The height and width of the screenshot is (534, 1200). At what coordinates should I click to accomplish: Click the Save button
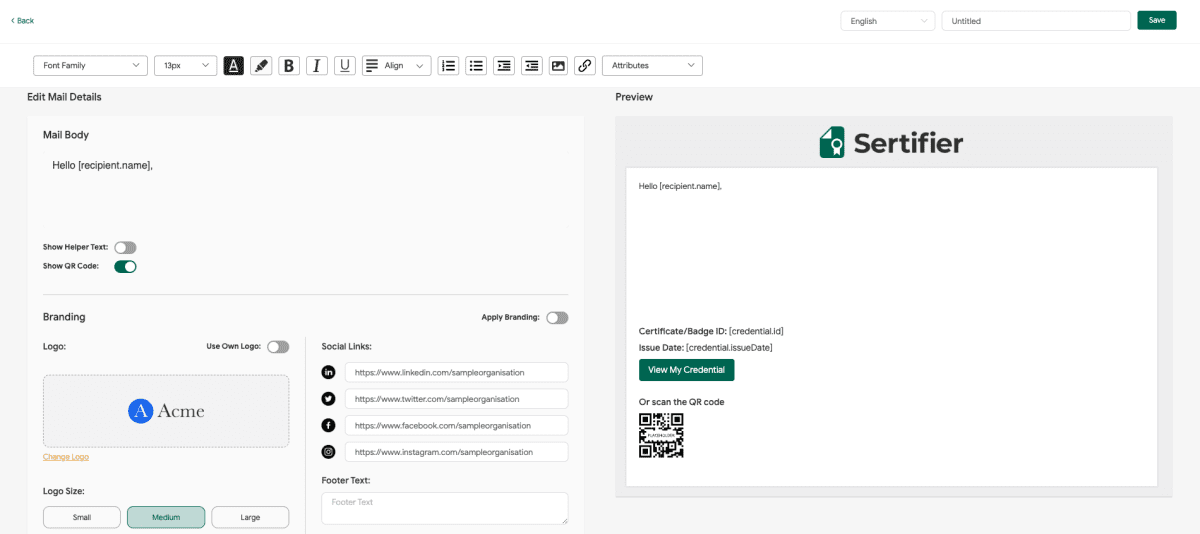(x=1156, y=21)
